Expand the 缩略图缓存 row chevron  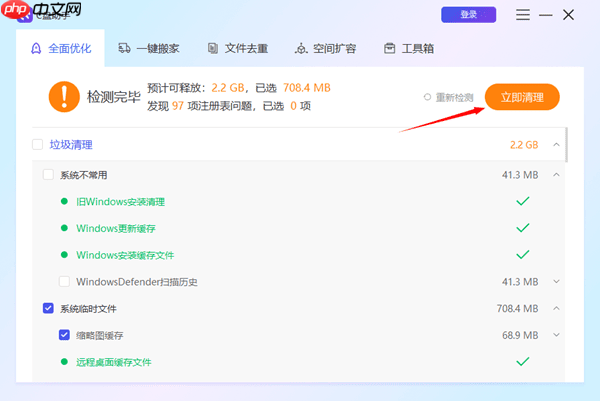556,335
